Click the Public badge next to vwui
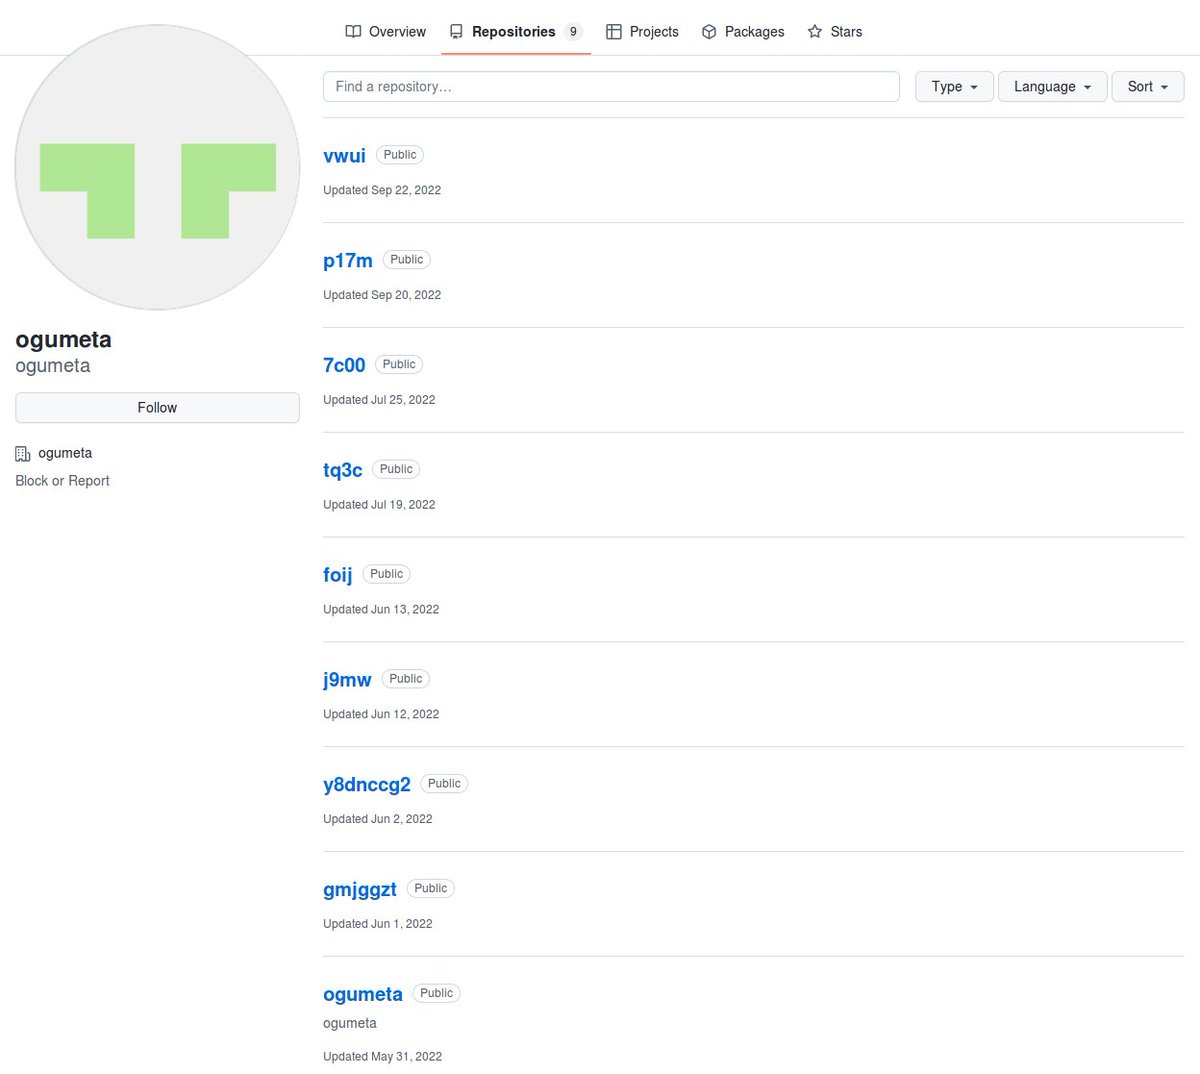Viewport: 1200px width, 1074px height. tap(400, 155)
